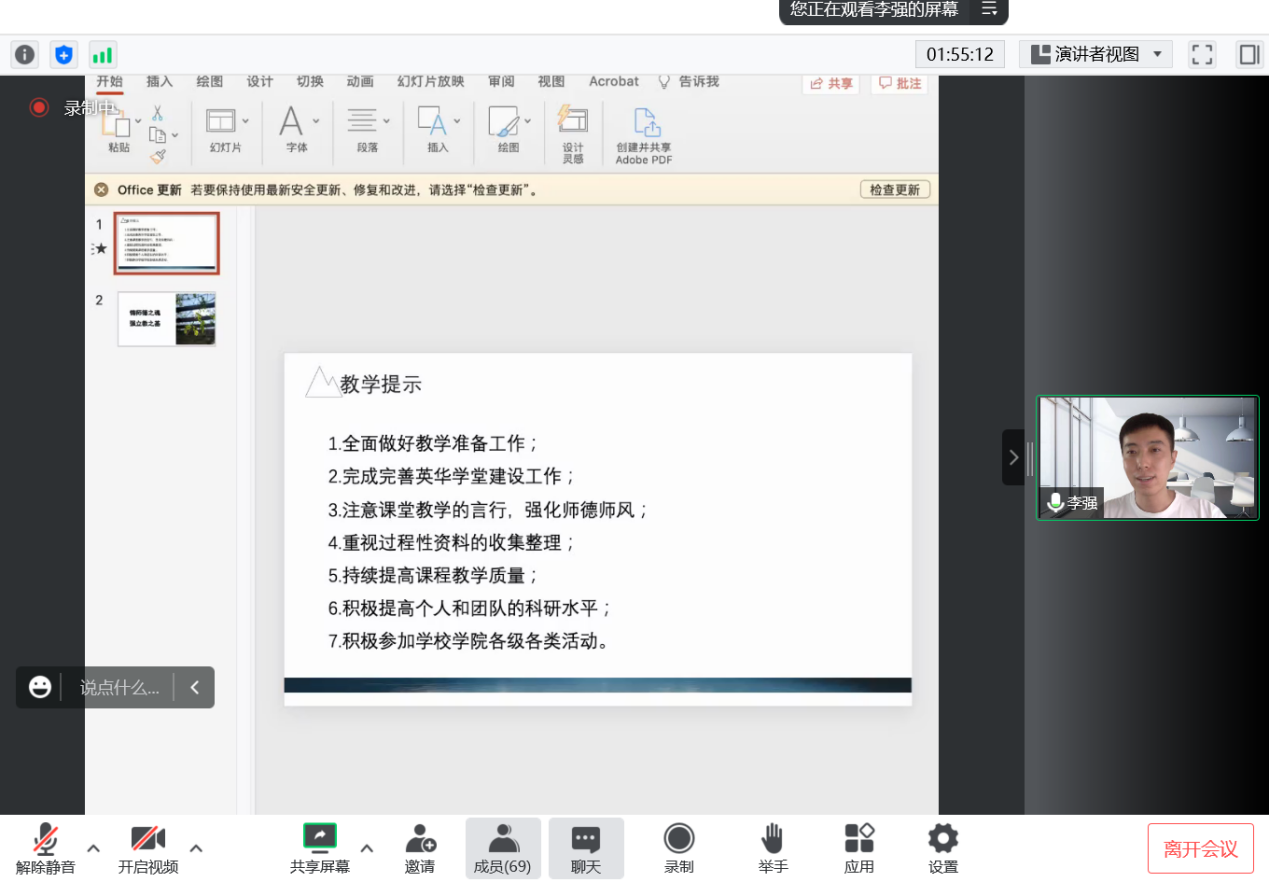The image size is (1269, 882).
Task: Click the 说点什么 message input
Action: [119, 687]
